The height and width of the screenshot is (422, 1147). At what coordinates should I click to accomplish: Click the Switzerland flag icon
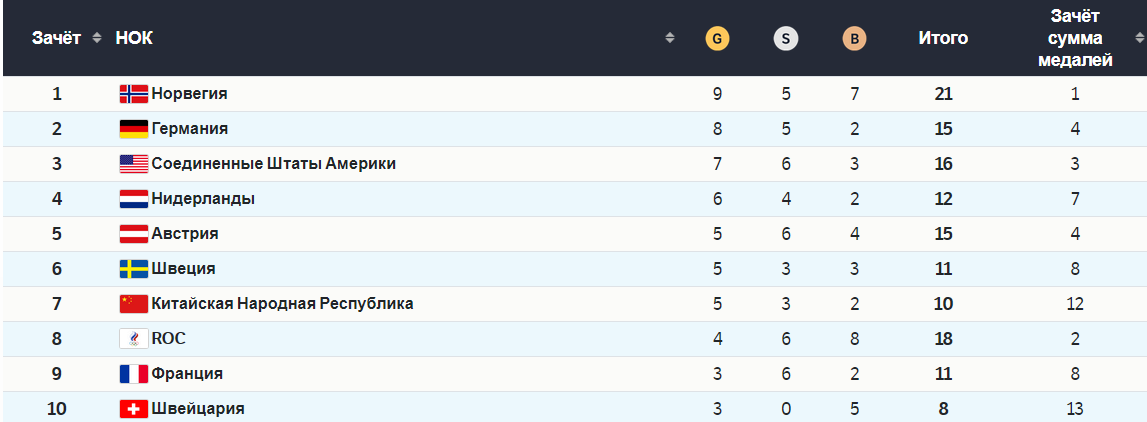pyautogui.click(x=133, y=409)
